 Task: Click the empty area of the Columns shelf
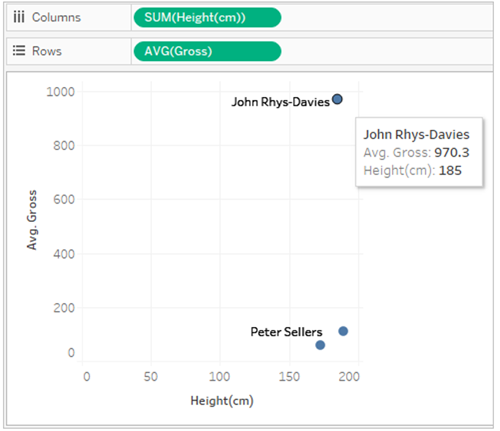[x=387, y=17]
